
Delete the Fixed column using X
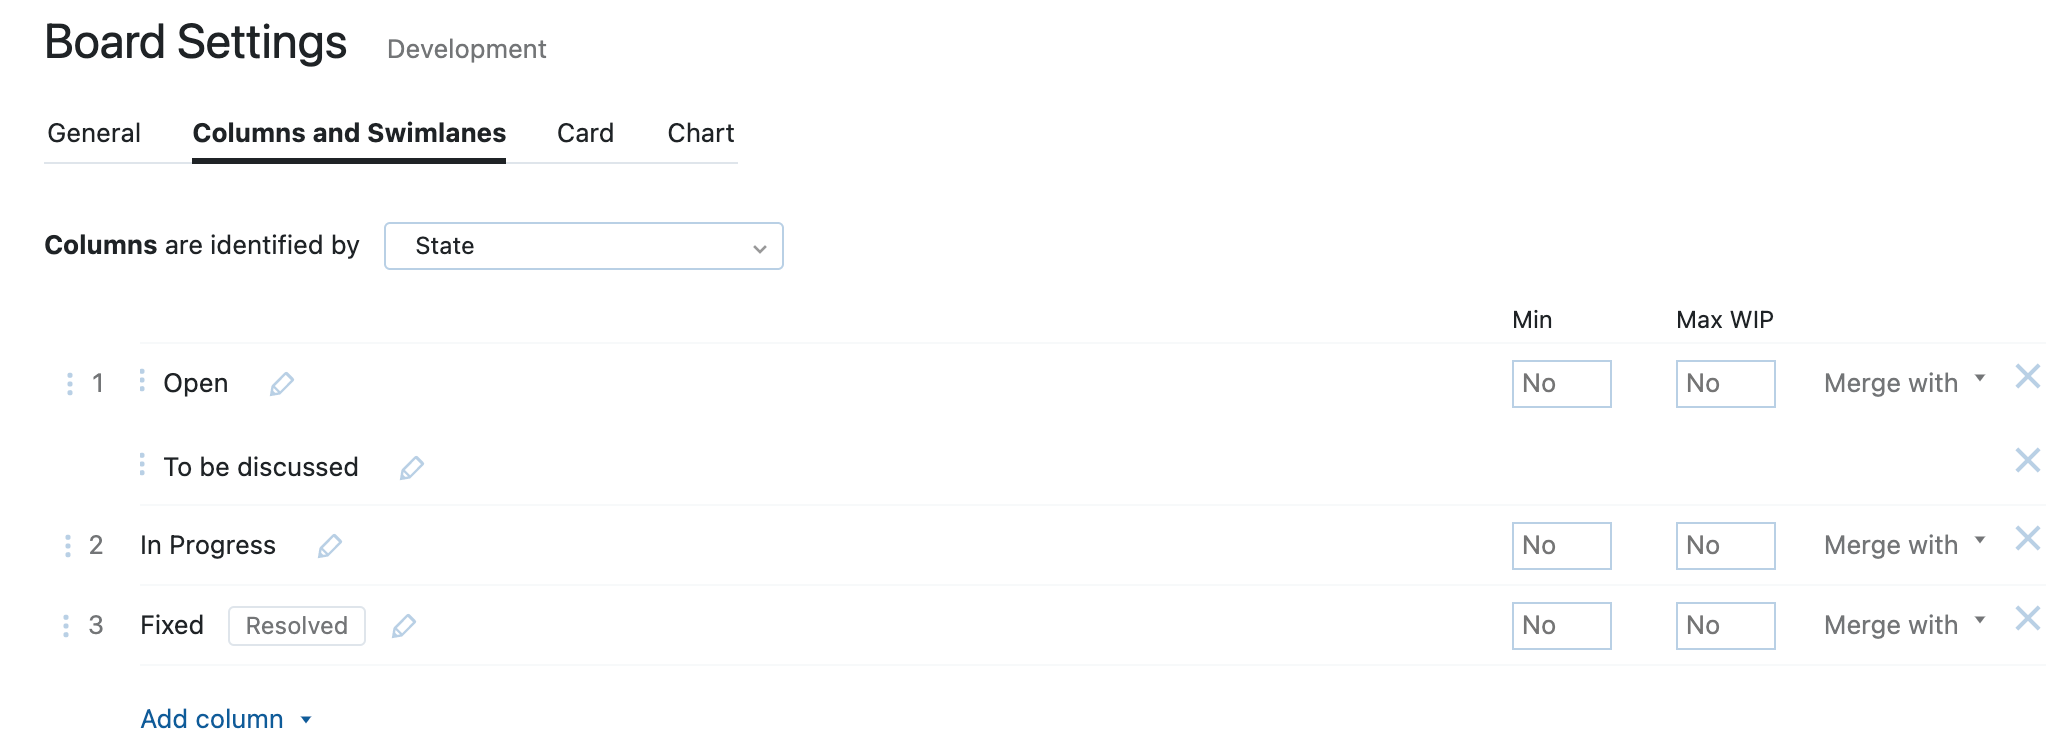[2028, 619]
